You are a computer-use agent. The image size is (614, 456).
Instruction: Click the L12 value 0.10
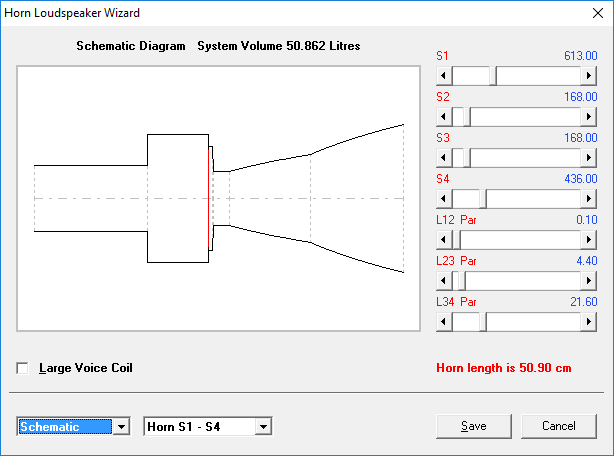tap(587, 220)
